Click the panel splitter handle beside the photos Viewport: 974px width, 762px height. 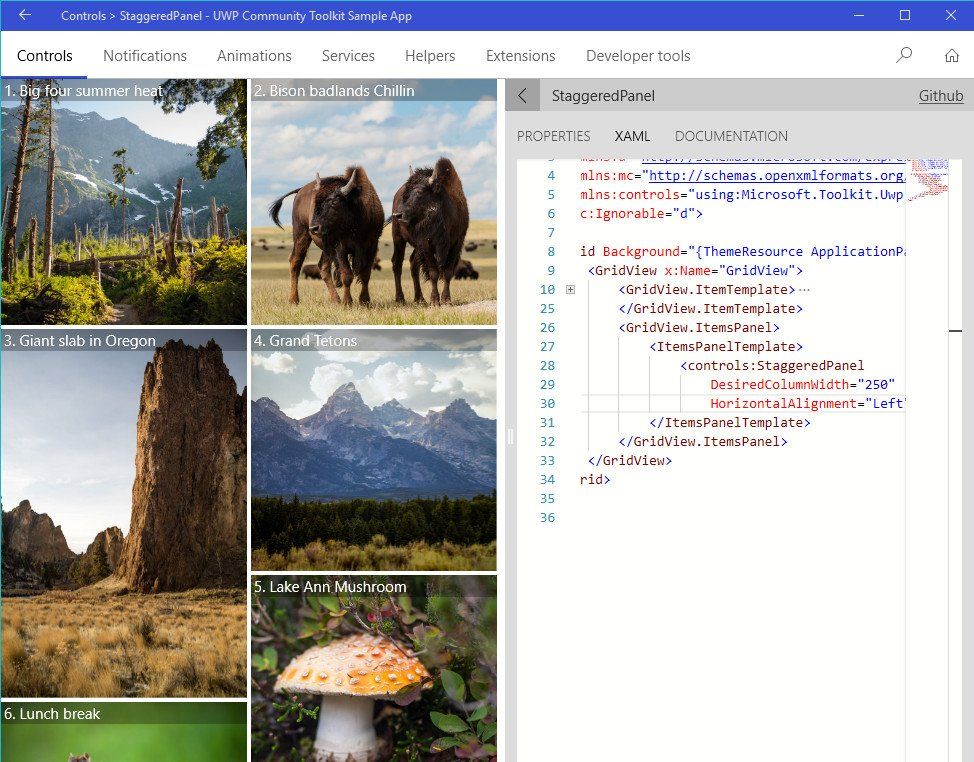pos(509,437)
